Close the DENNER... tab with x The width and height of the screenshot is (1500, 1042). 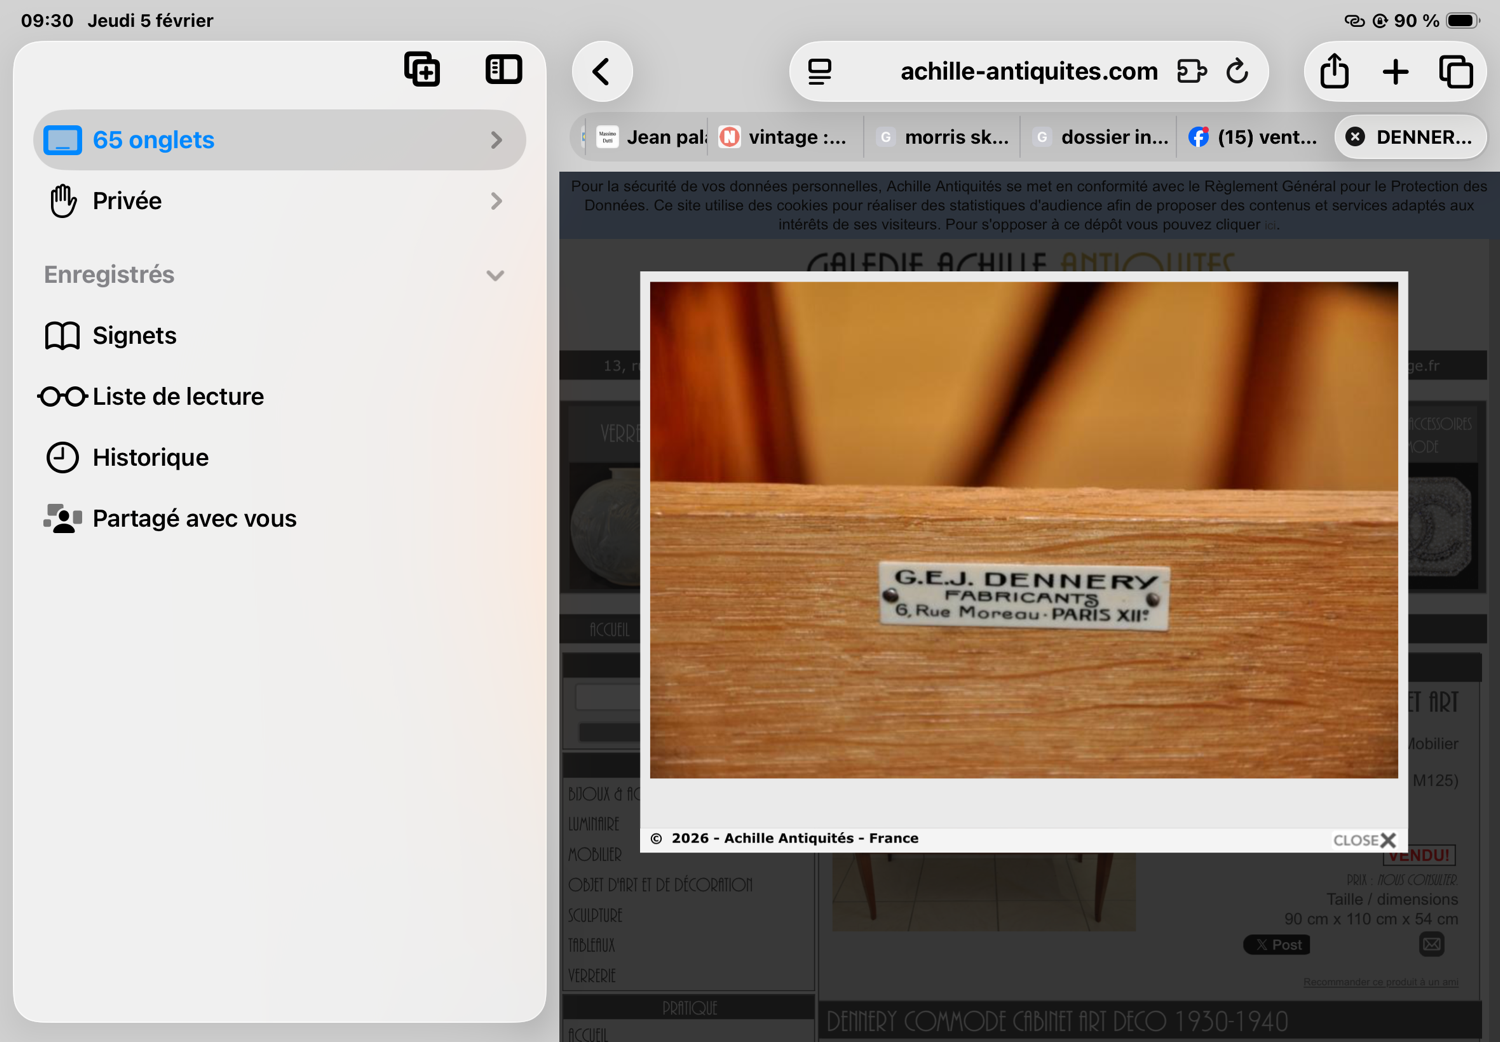coord(1355,137)
